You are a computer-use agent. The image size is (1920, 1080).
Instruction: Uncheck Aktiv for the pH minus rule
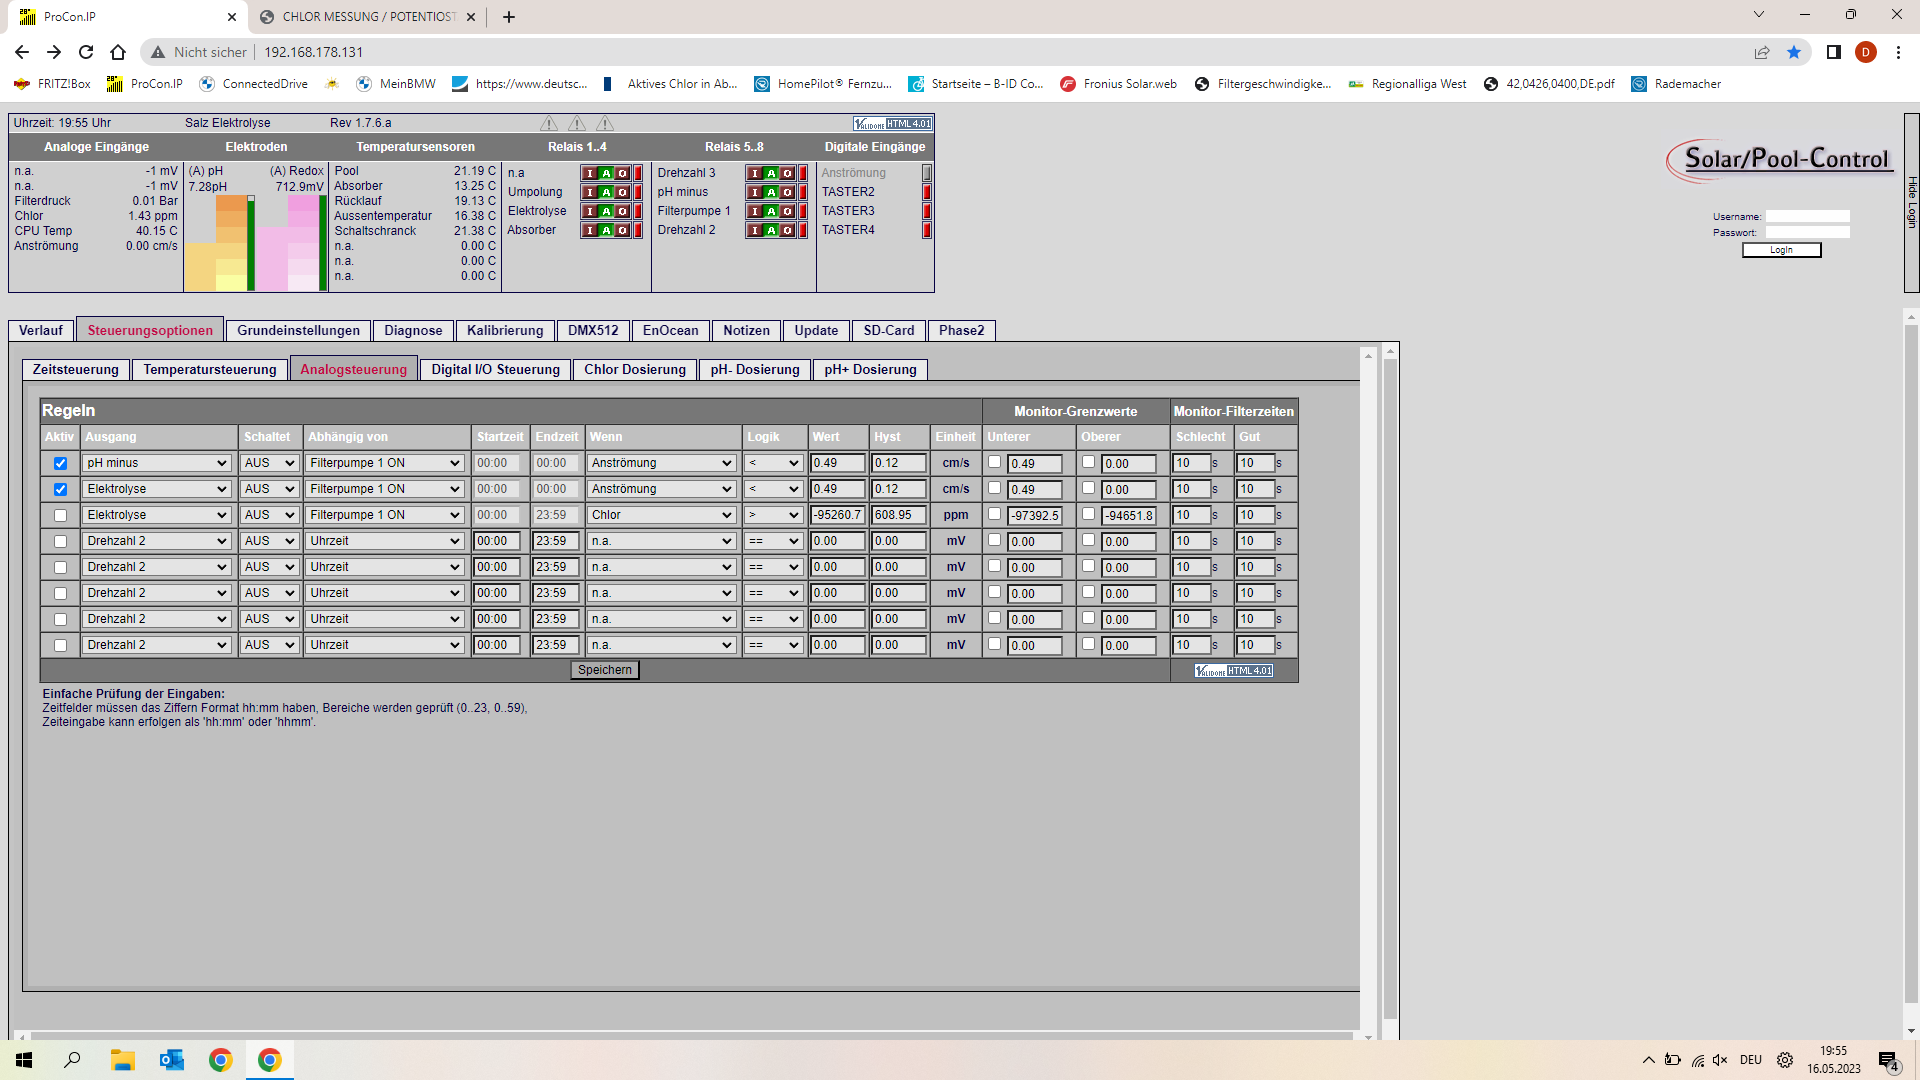(60, 463)
